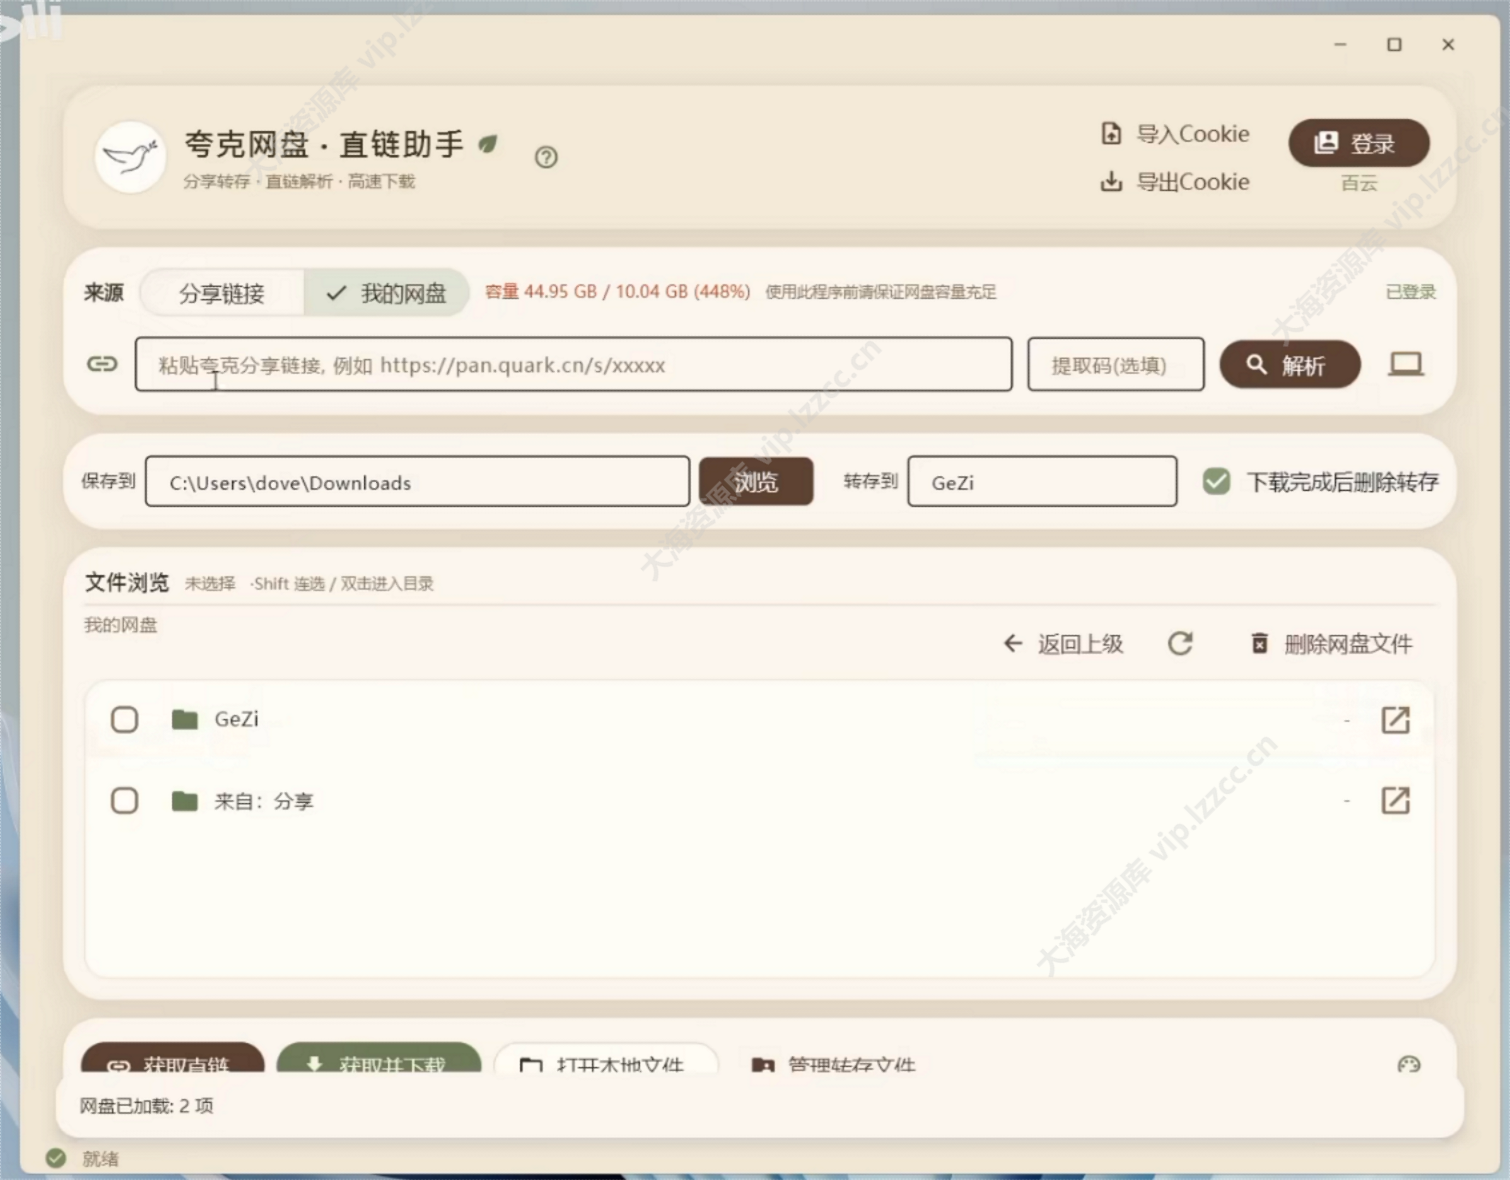1510x1180 pixels.
Task: Click the dove logo avatar
Action: tap(130, 157)
